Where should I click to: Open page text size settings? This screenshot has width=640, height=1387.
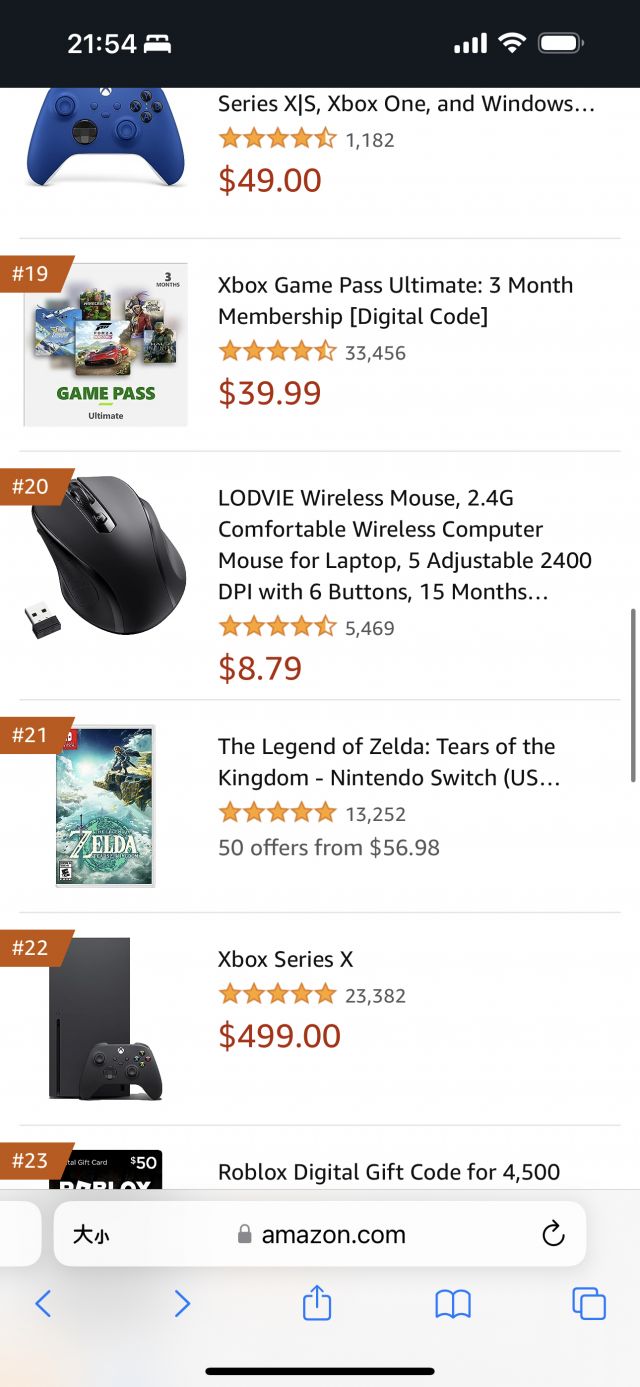[91, 1235]
